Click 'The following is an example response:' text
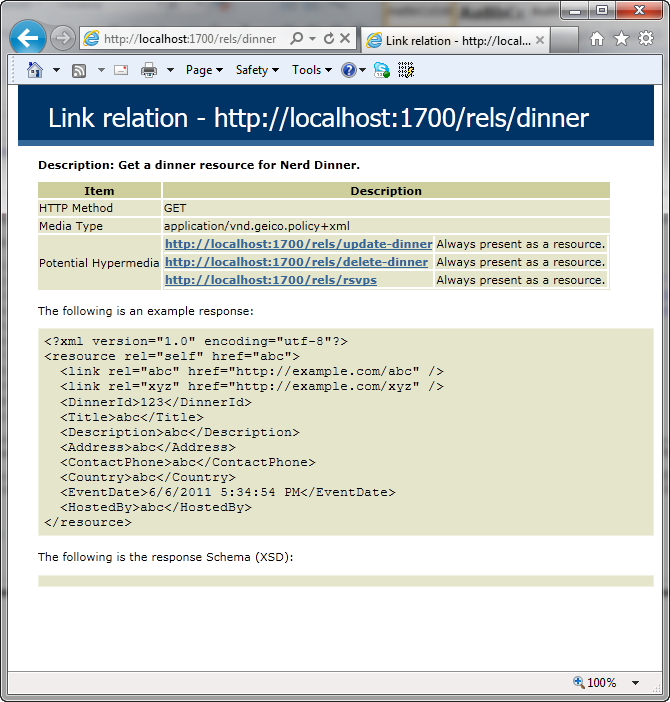670x702 pixels. [145, 311]
